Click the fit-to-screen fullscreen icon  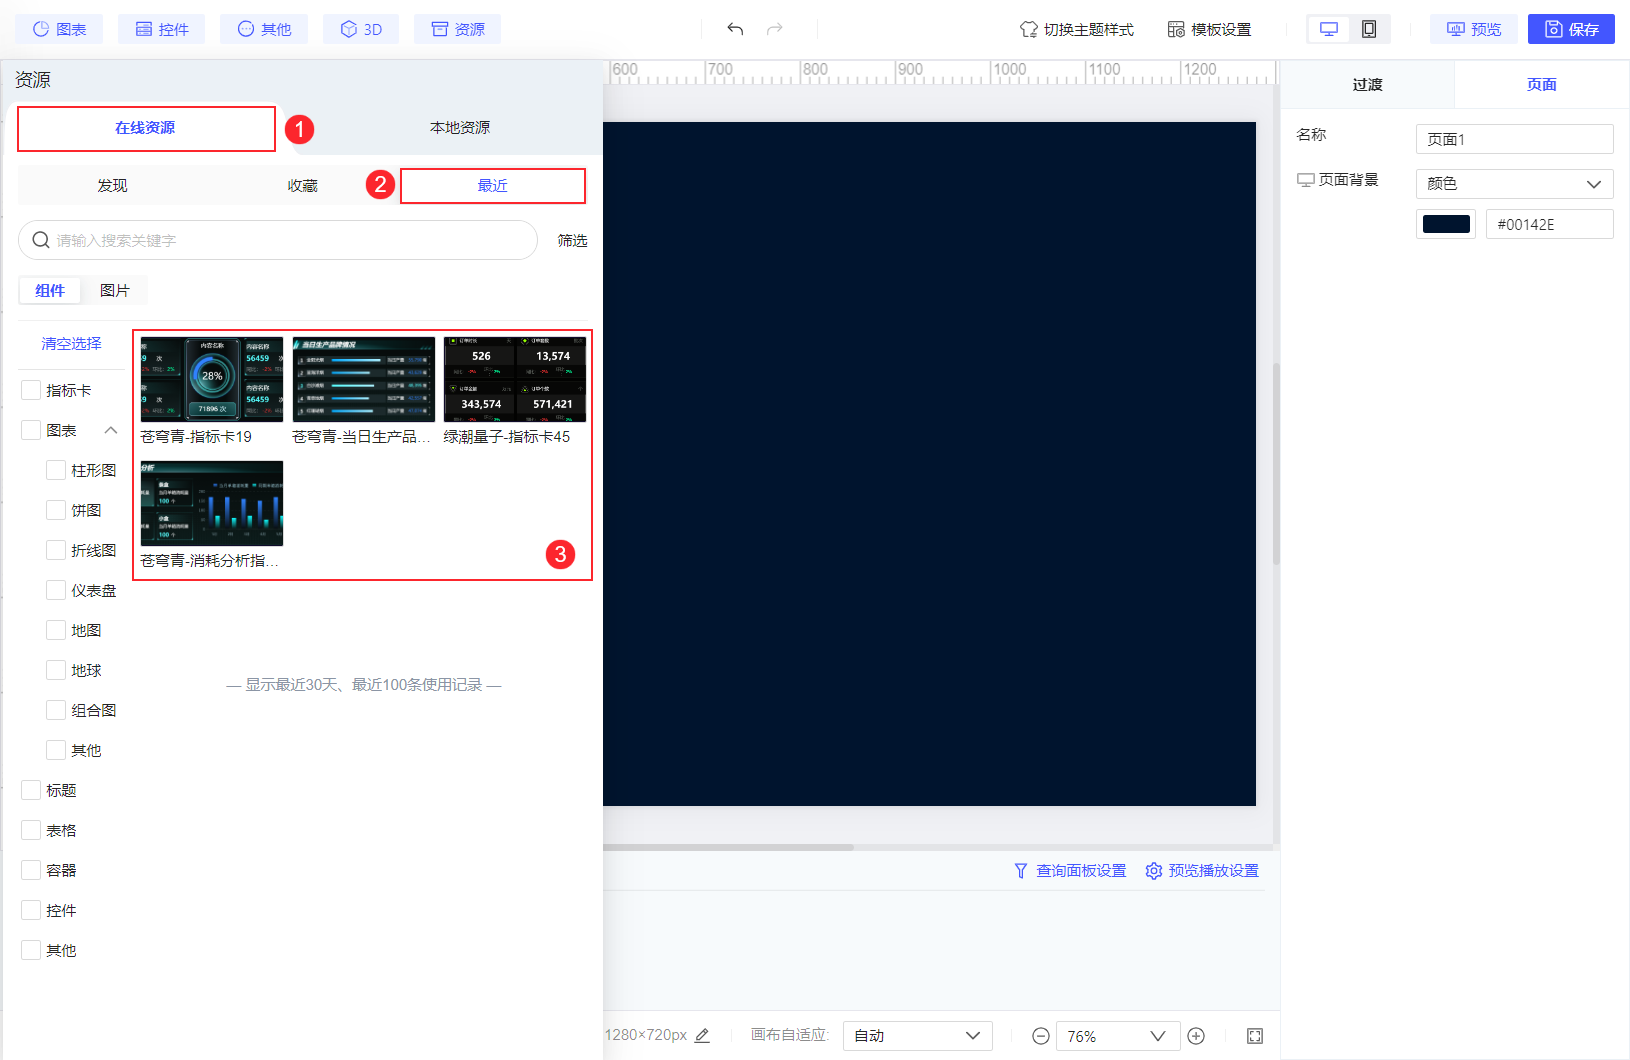tap(1255, 1036)
